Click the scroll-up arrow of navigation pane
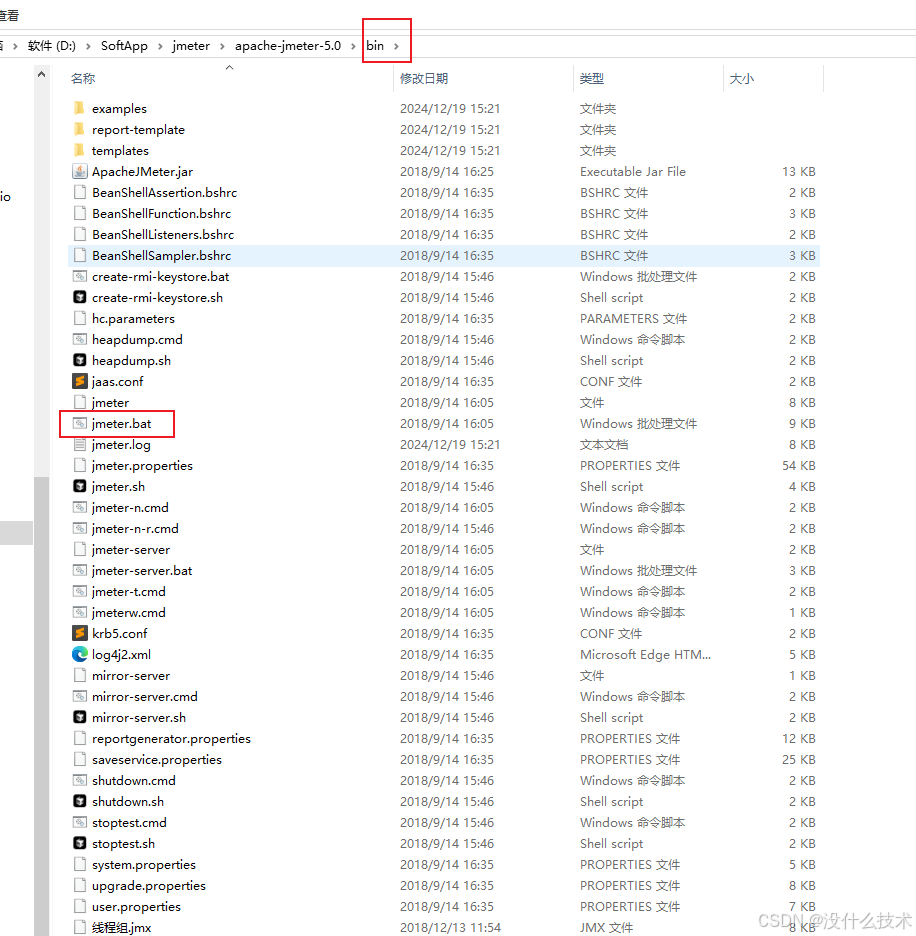 click(41, 75)
